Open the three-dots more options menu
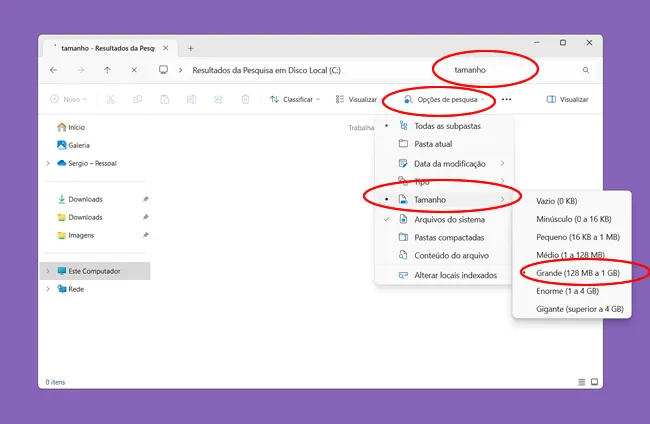650x424 pixels. [507, 99]
